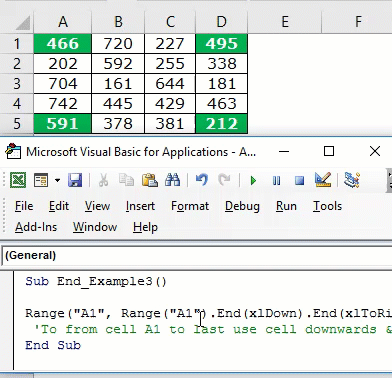Screen dimensions: 392x378
Task: Open the Tools menu
Action: coord(327,206)
